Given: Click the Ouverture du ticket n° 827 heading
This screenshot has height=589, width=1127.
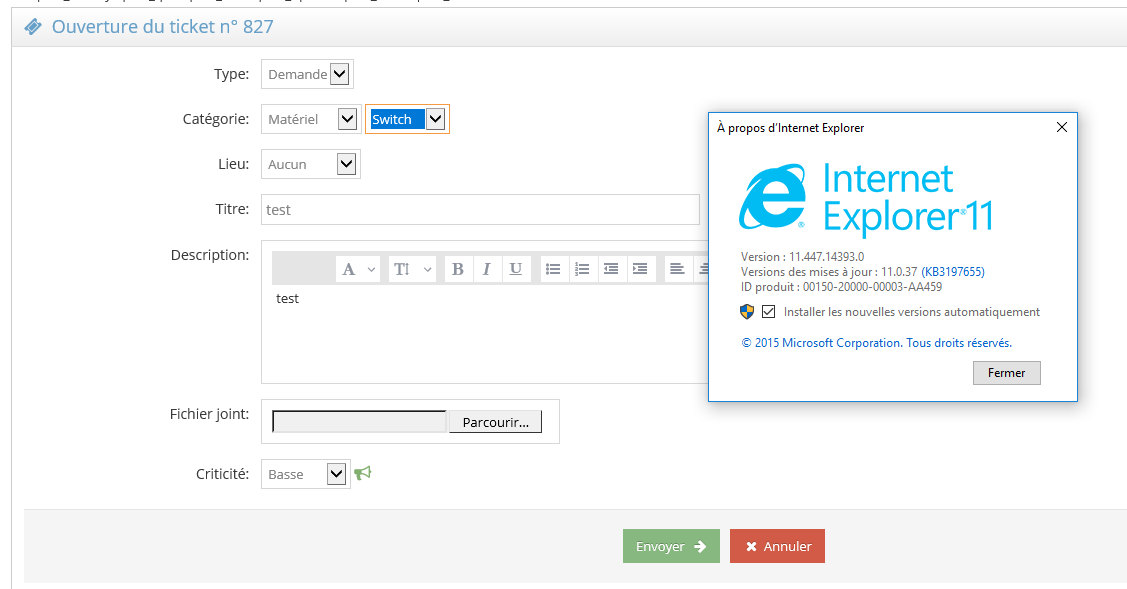Looking at the screenshot, I should coord(162,27).
